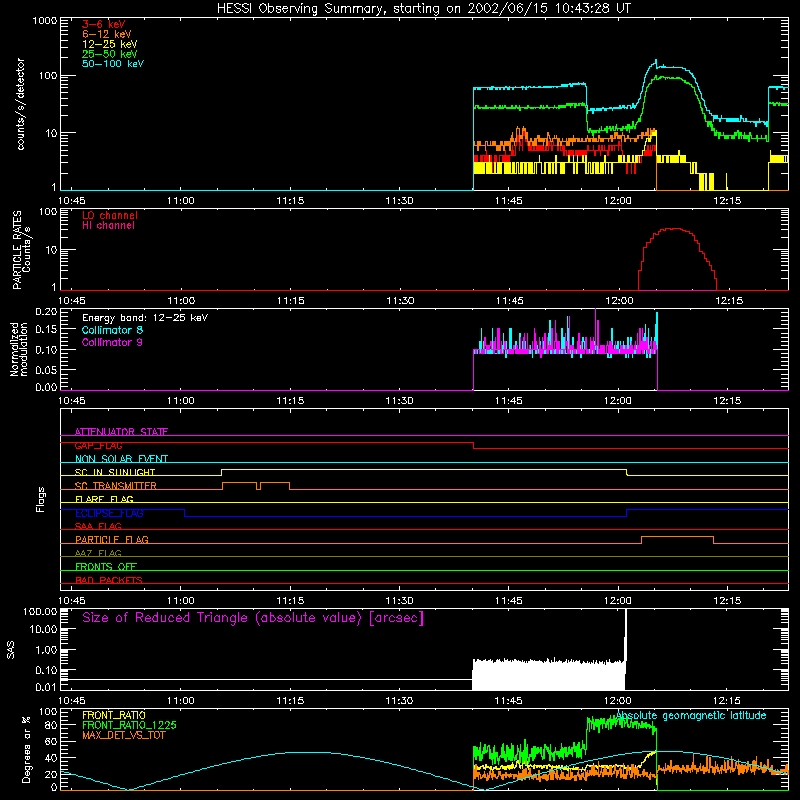The image size is (800, 800).
Task: Click the 'ATTENUATOR_STATE' flag label
Action: tap(121, 432)
